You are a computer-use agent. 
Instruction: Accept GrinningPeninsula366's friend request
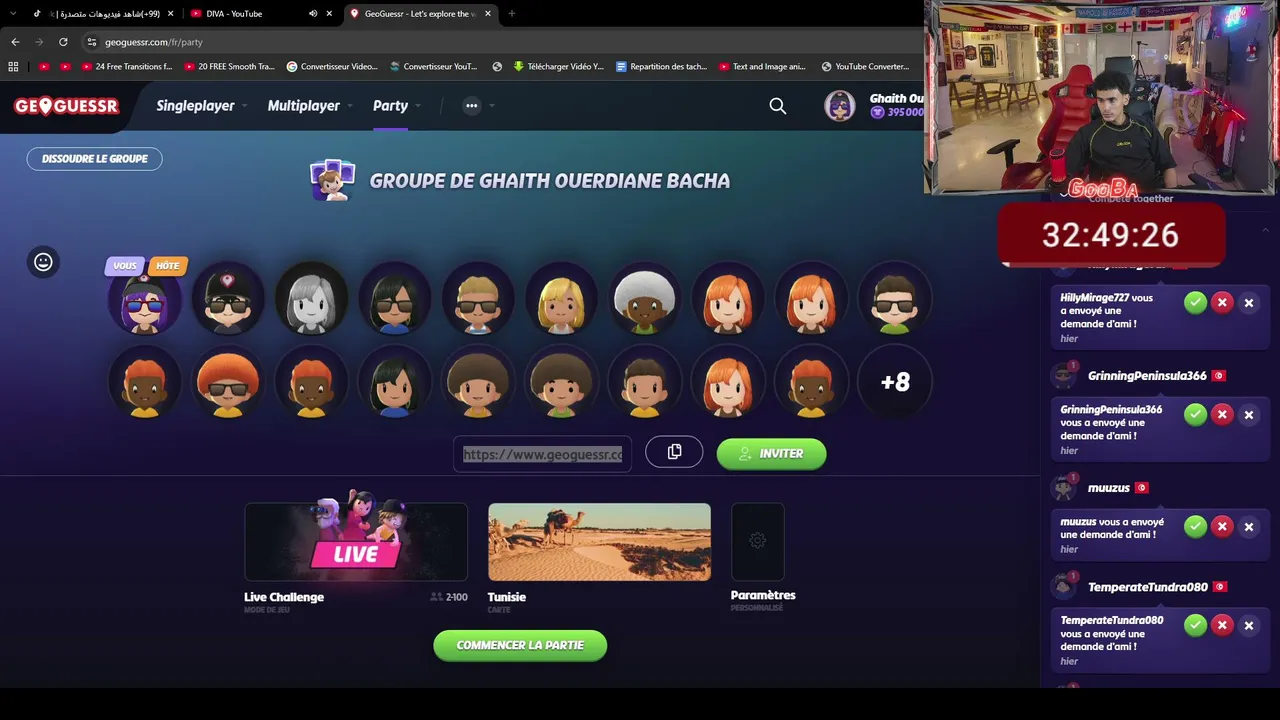tap(1195, 414)
